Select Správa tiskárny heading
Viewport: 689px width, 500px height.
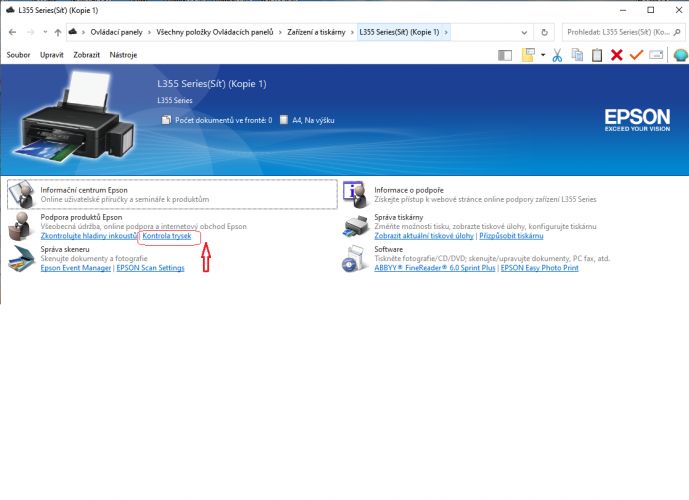click(399, 217)
